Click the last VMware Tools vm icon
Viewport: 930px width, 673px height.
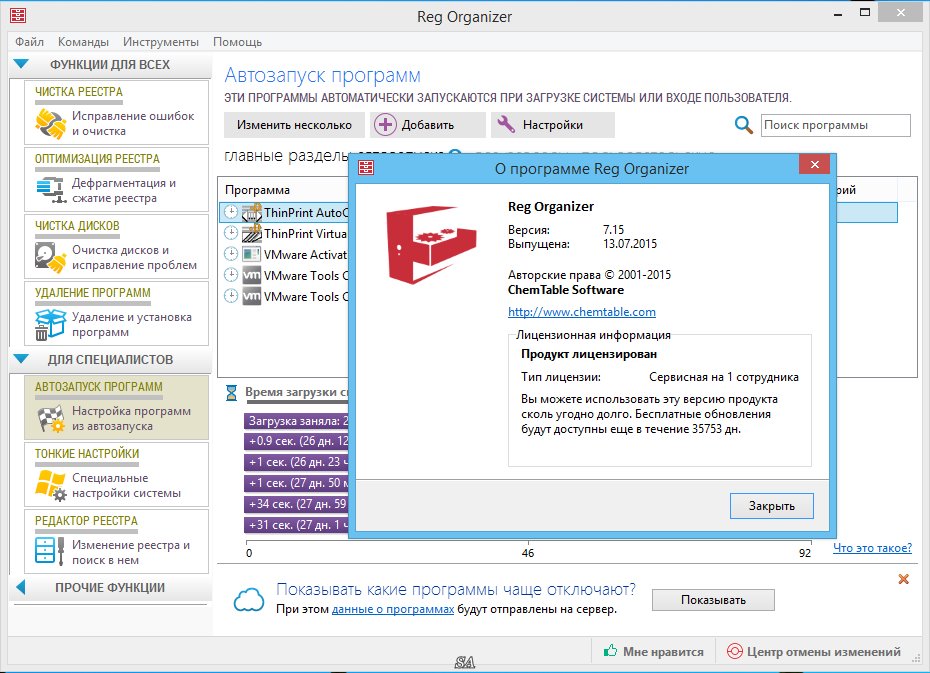click(251, 296)
